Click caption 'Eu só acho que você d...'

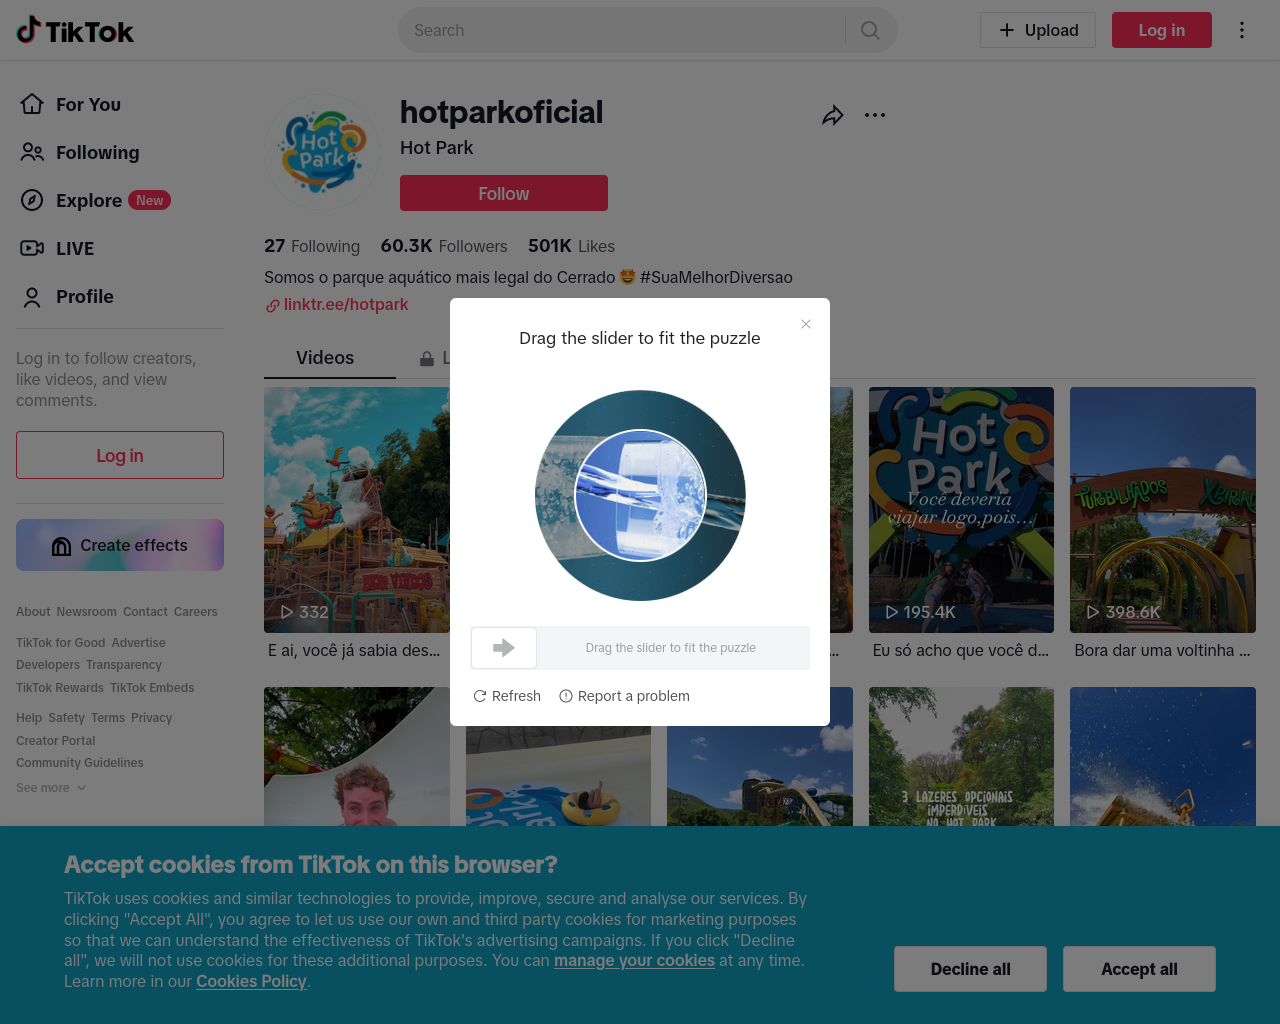coord(961,650)
